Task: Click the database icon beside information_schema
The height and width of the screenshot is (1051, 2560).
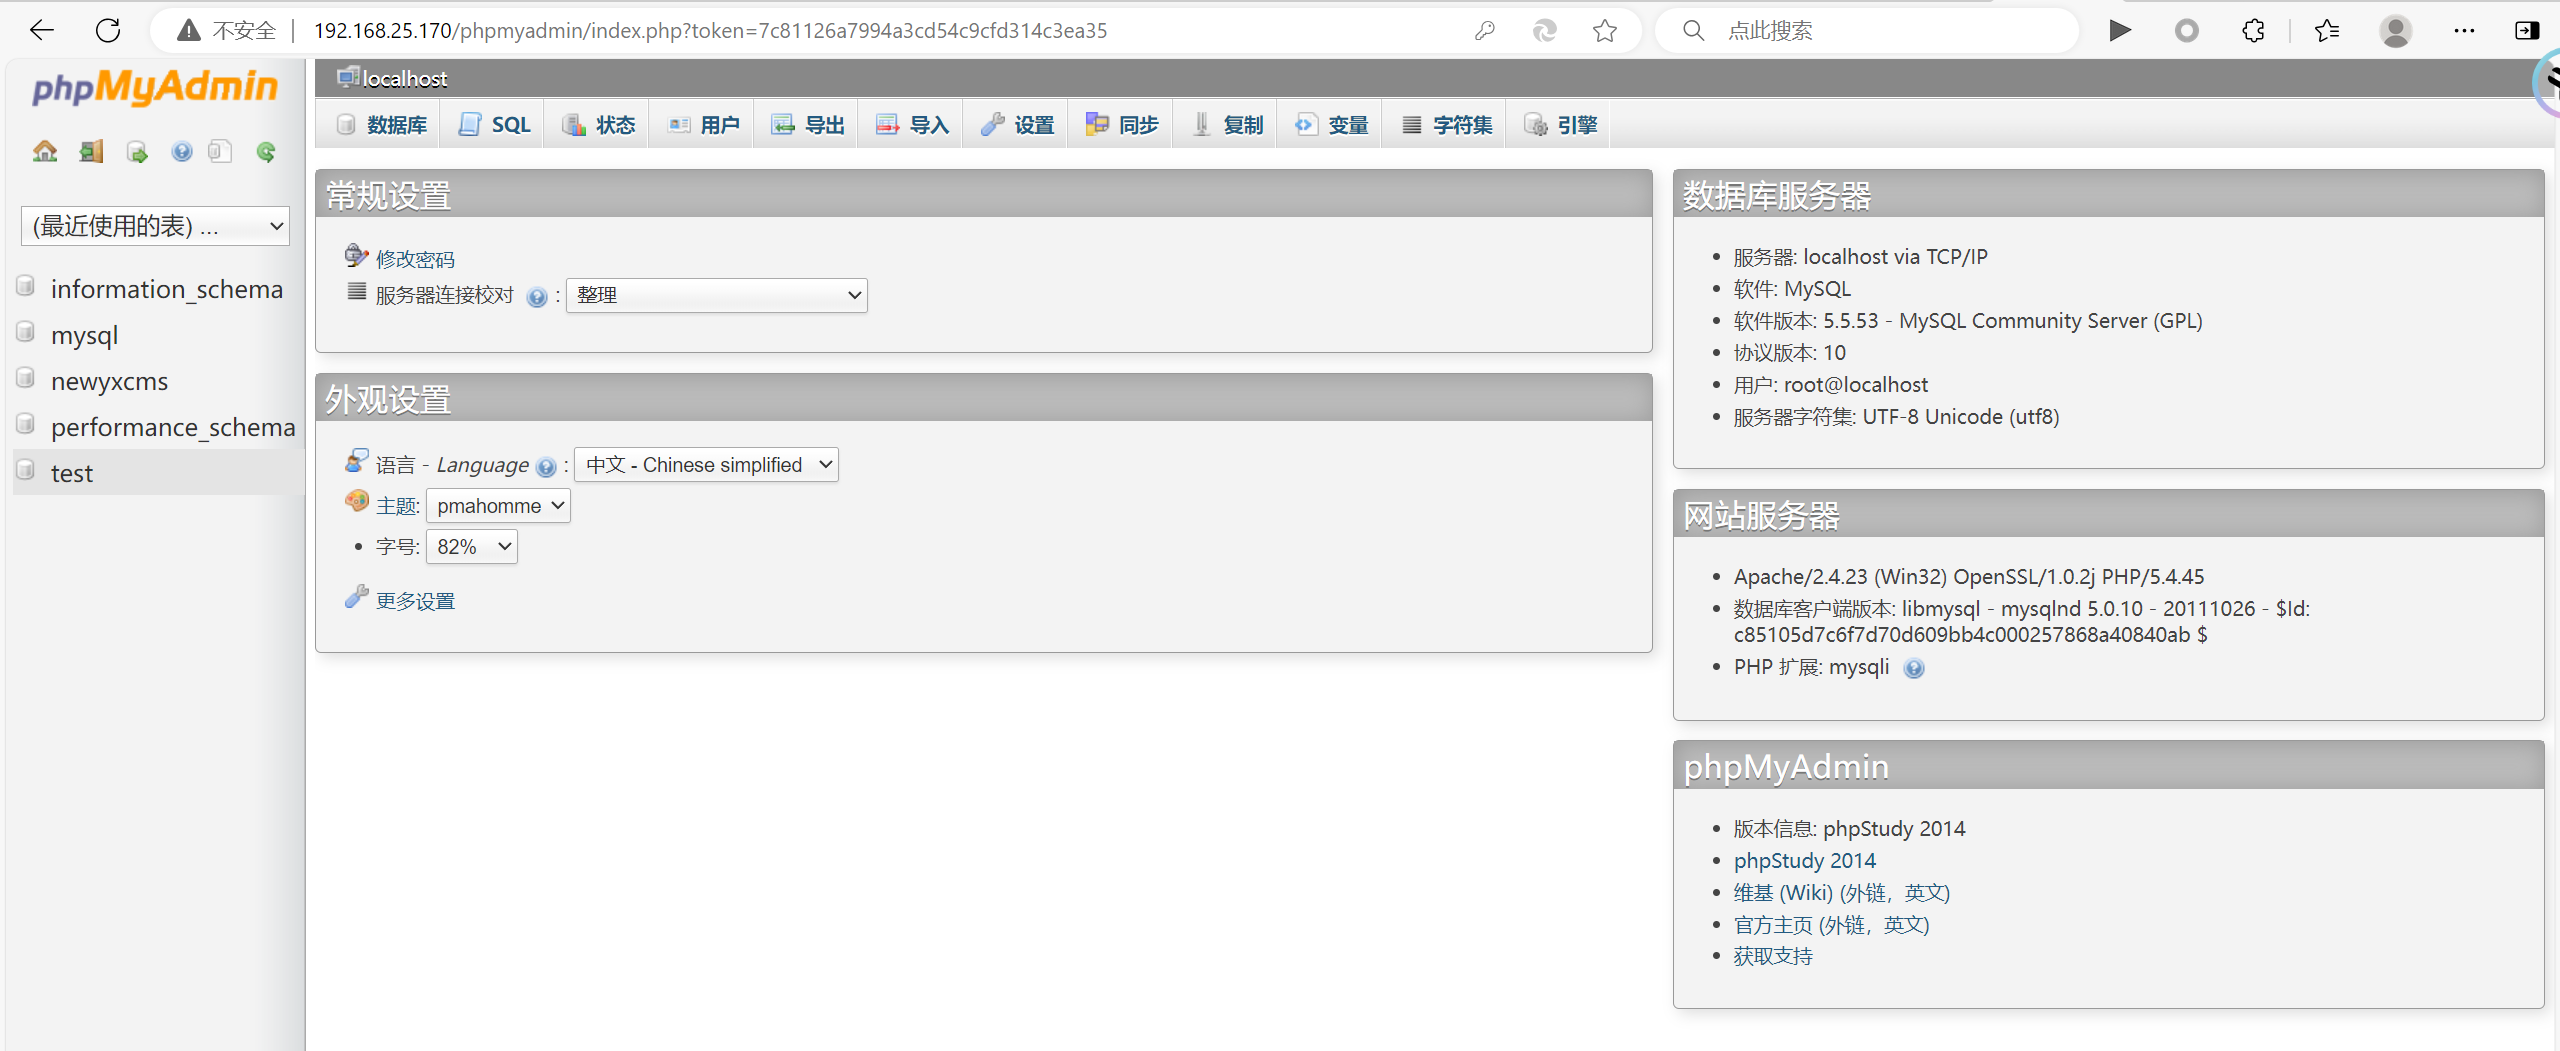Action: pyautogui.click(x=26, y=287)
